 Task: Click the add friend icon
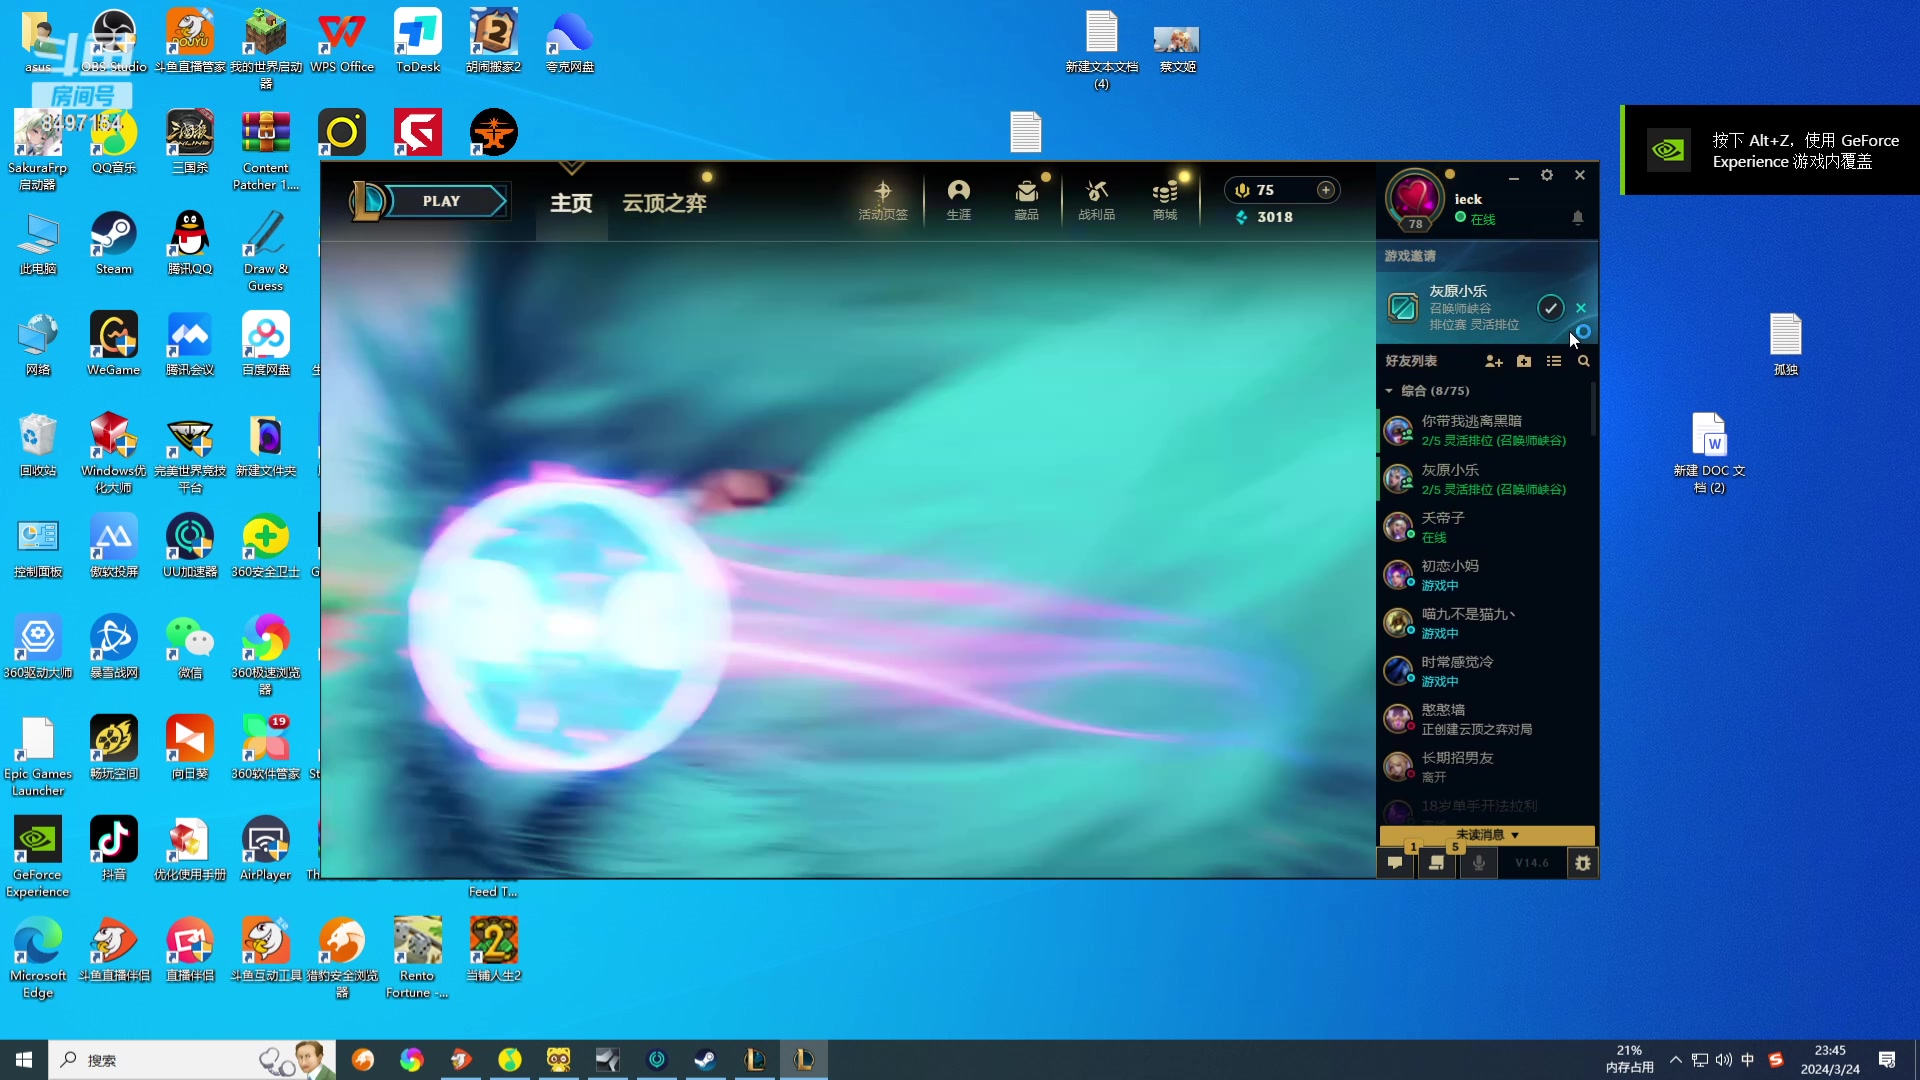coord(1494,361)
